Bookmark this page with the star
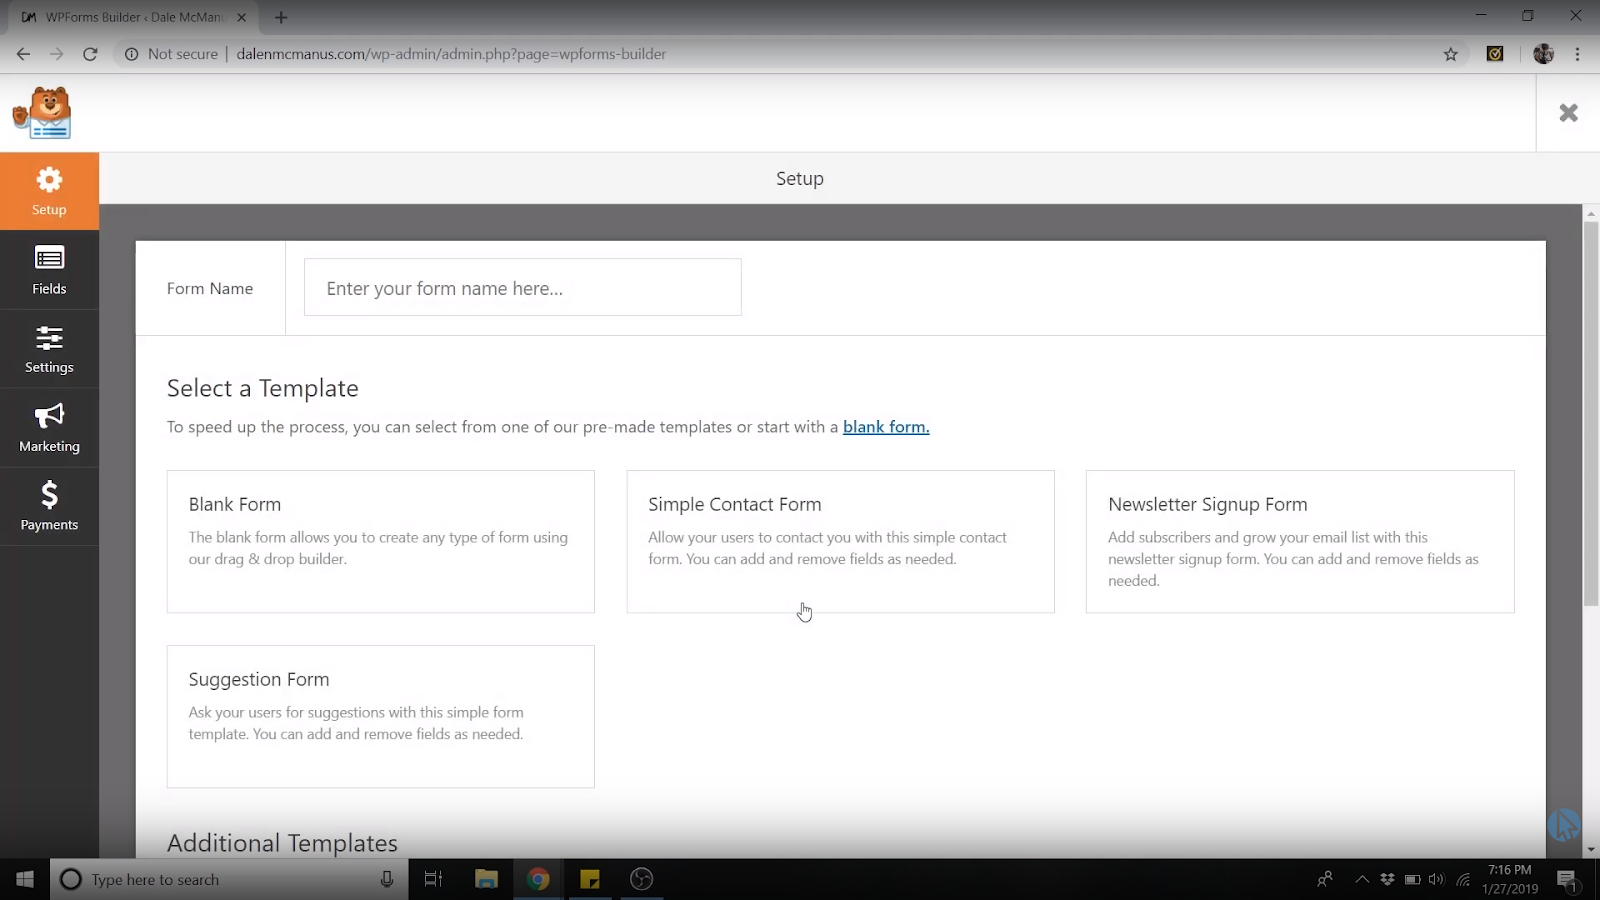This screenshot has width=1600, height=900. [x=1450, y=54]
